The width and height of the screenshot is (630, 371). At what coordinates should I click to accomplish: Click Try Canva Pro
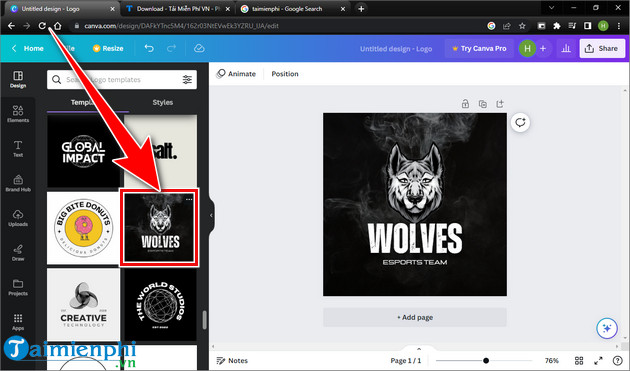coord(479,48)
